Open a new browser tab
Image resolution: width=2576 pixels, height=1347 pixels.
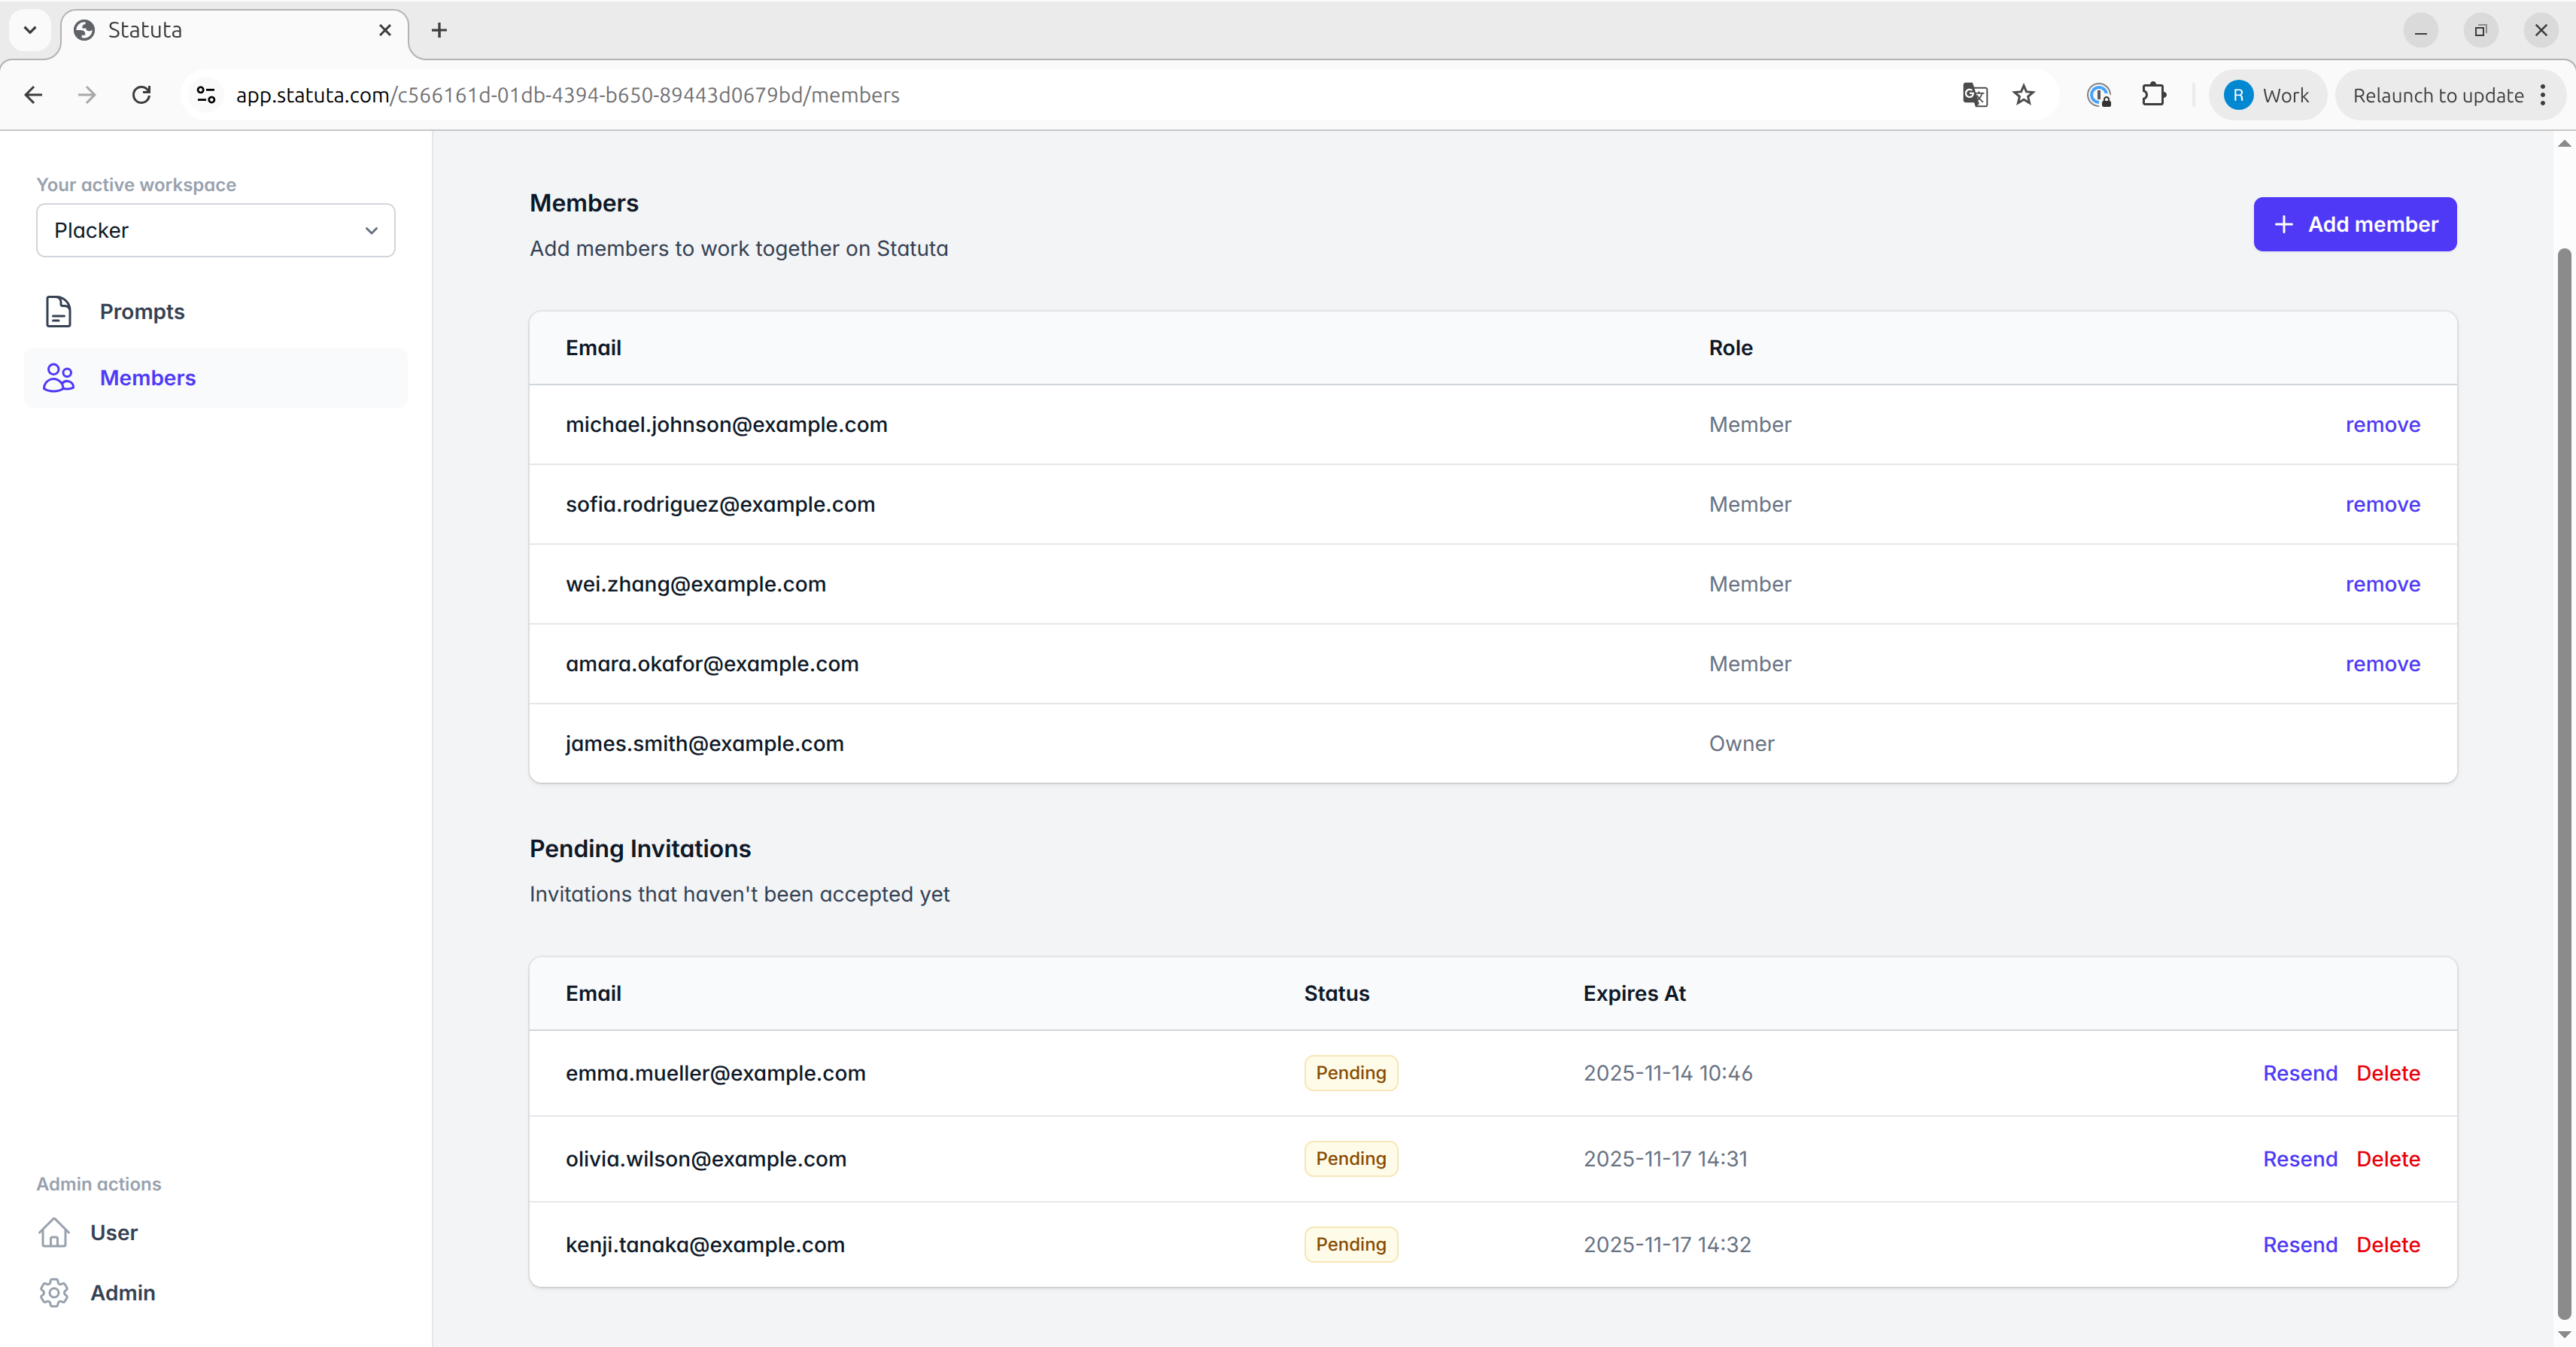(439, 30)
